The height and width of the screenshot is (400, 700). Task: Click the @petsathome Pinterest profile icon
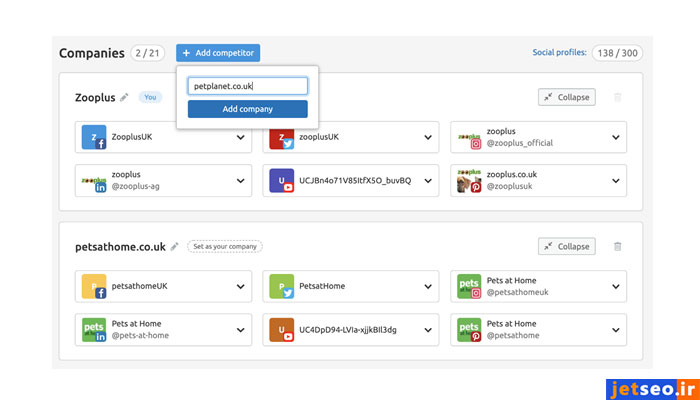pyautogui.click(x=469, y=330)
